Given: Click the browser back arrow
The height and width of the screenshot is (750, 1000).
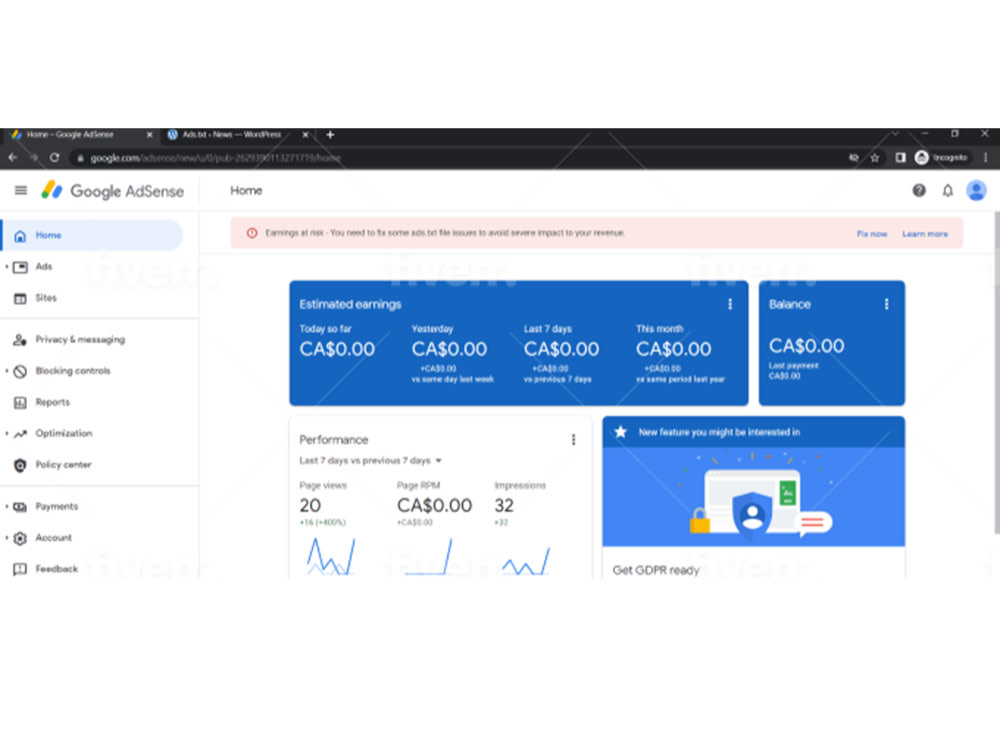Looking at the screenshot, I should [x=13, y=158].
